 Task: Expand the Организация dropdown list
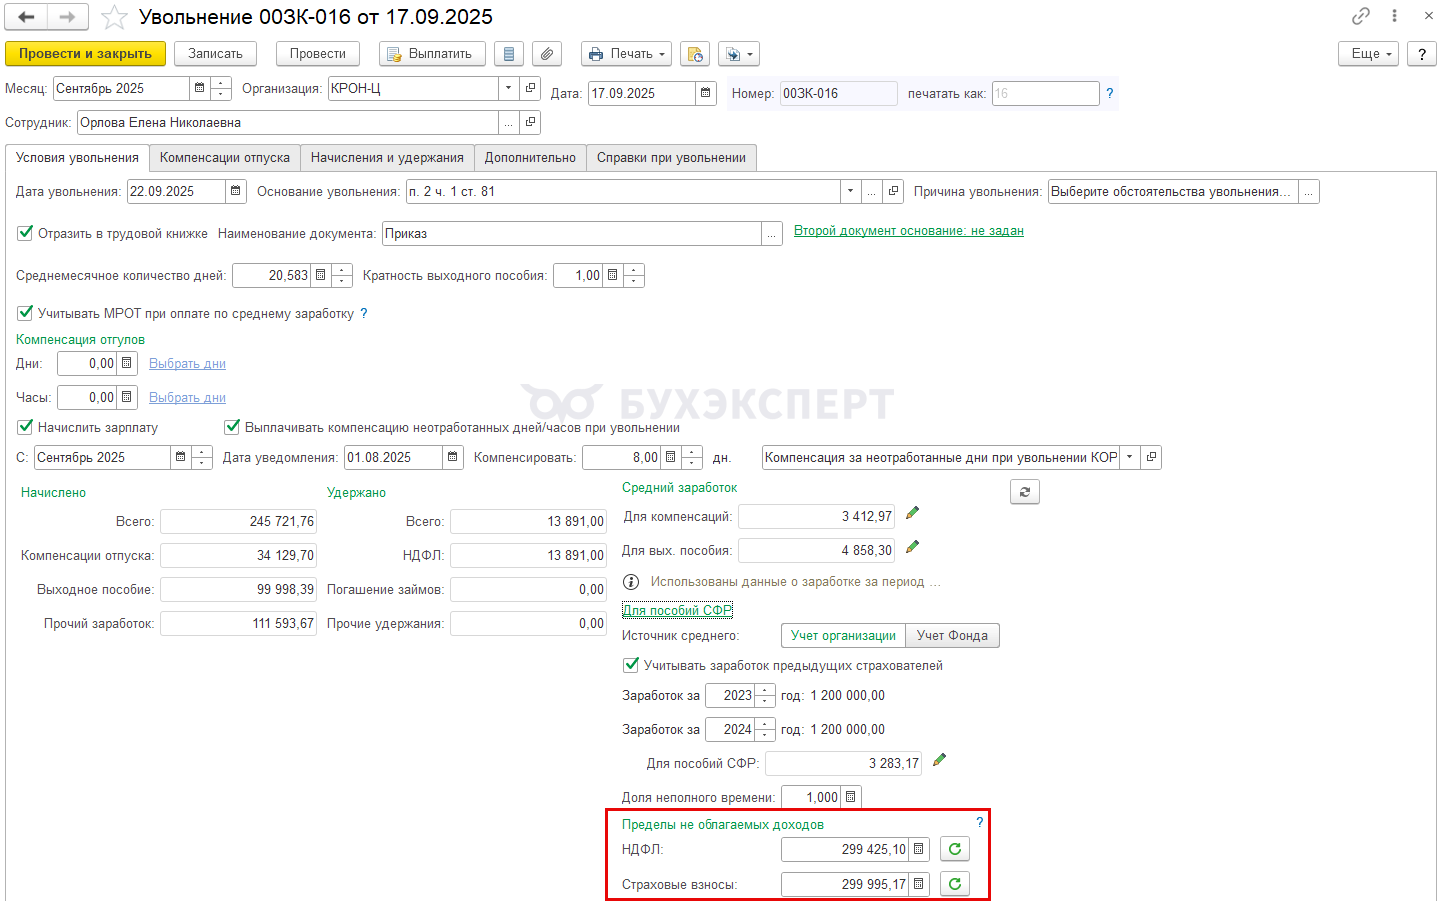[509, 88]
